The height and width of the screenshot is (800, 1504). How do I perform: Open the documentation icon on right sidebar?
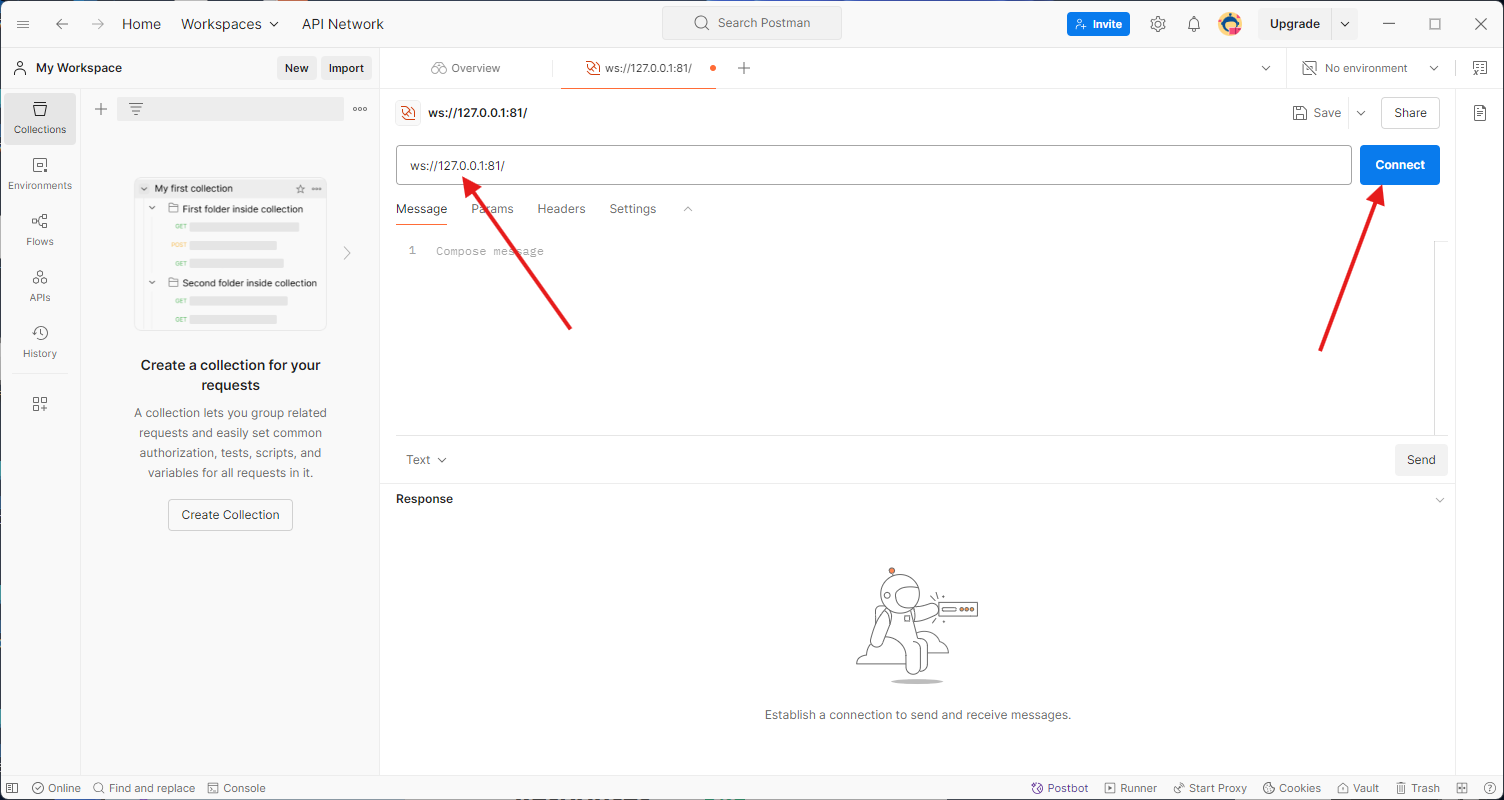[x=1480, y=113]
